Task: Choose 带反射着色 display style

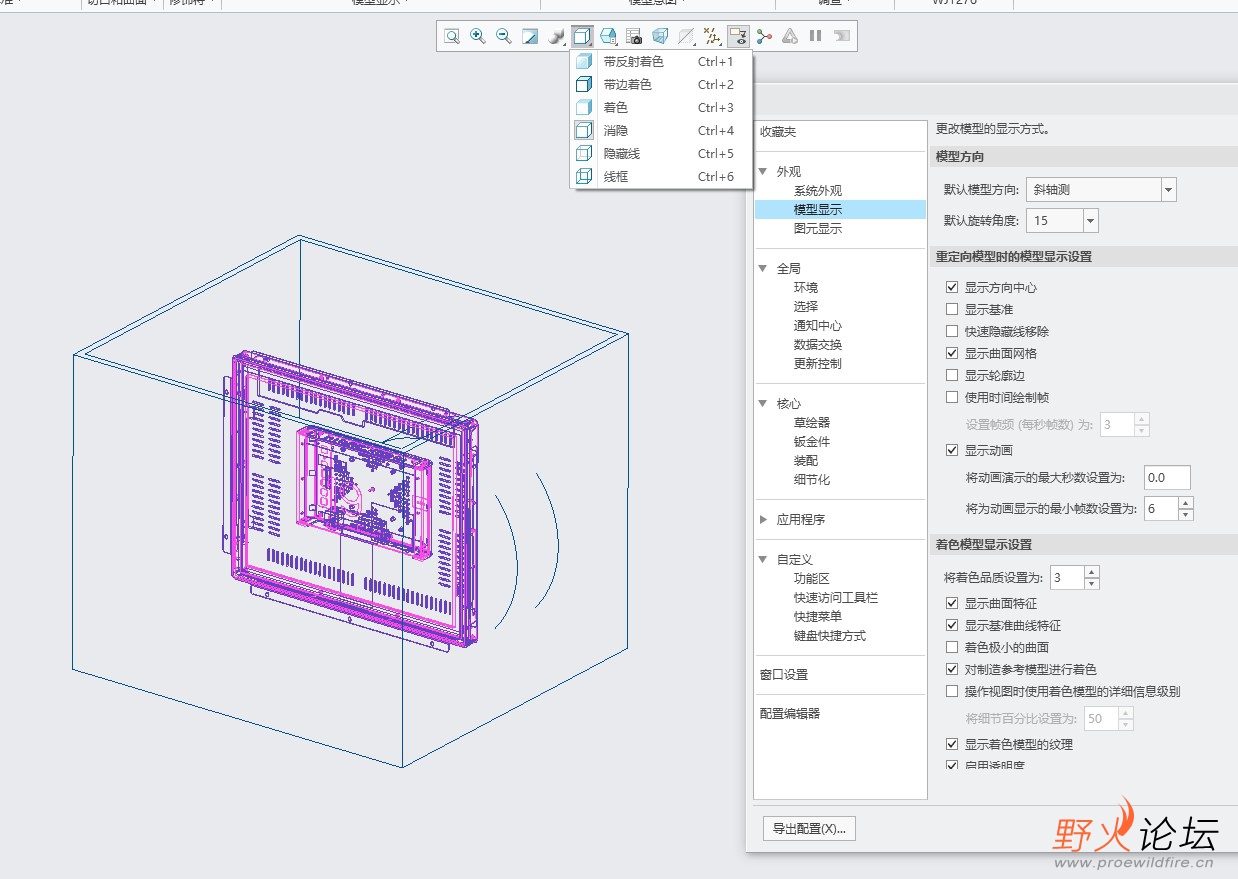Action: click(x=661, y=62)
